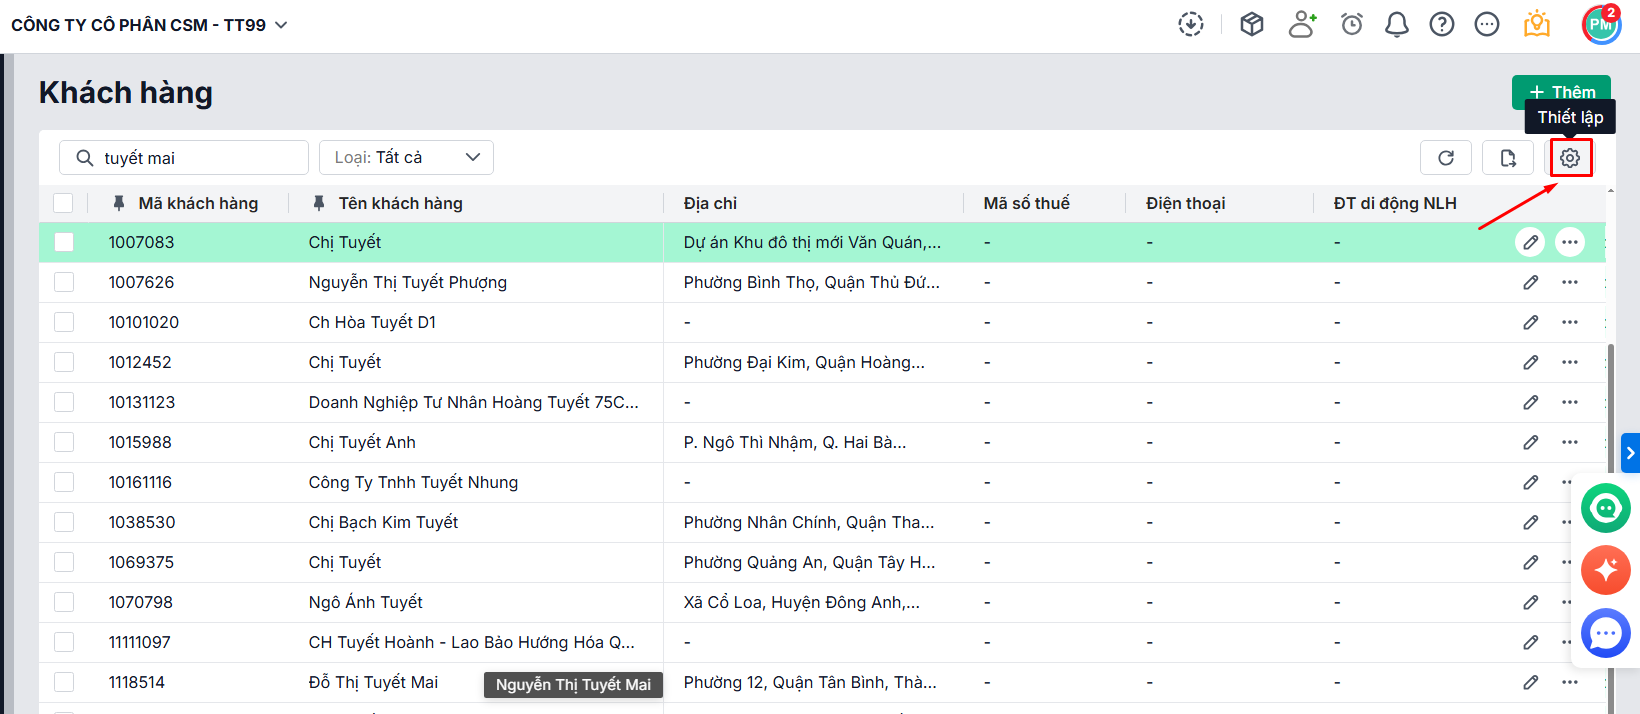Select the checkbox for customer 1015988
Viewport: 1640px width, 714px height.
[x=64, y=442]
